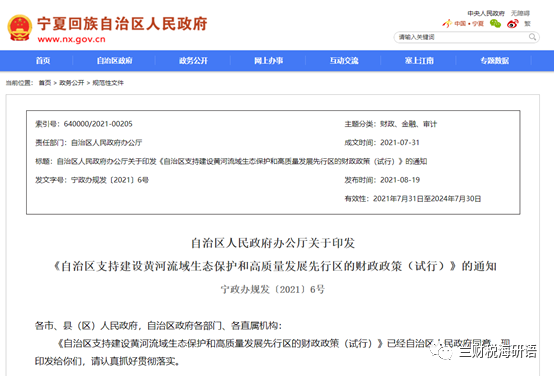
Task: Click centered document number below heading
Action: 273,289
